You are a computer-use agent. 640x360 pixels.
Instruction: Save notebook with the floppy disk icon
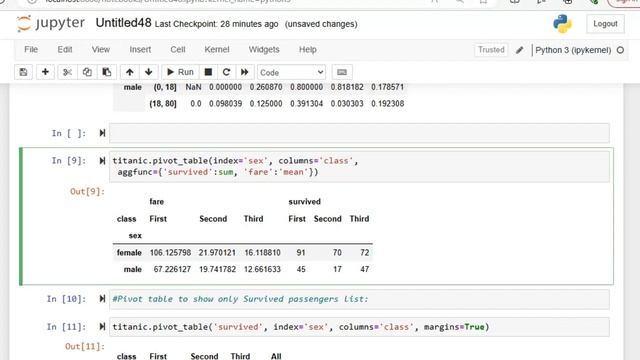pyautogui.click(x=23, y=72)
